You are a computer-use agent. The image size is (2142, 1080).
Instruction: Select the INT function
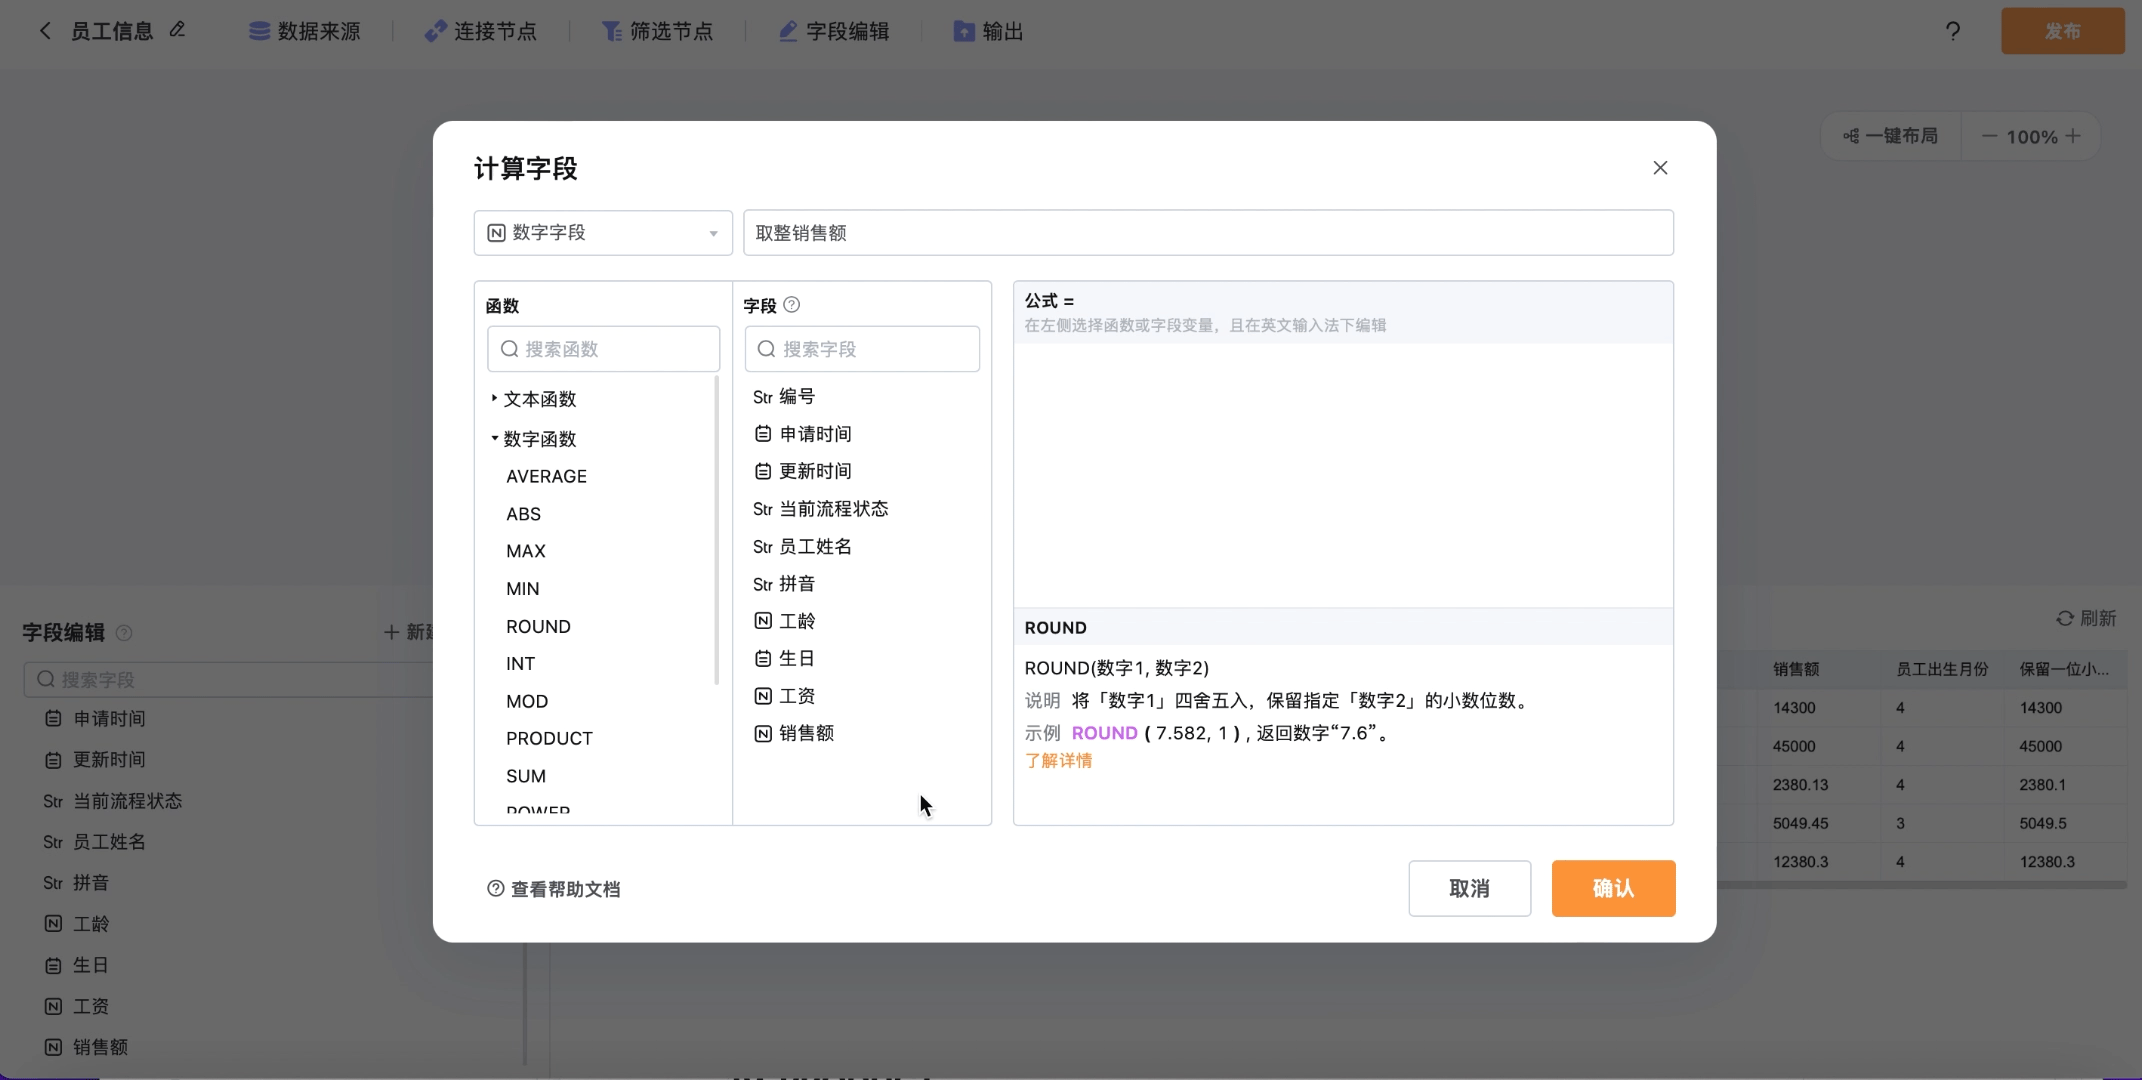pos(520,664)
